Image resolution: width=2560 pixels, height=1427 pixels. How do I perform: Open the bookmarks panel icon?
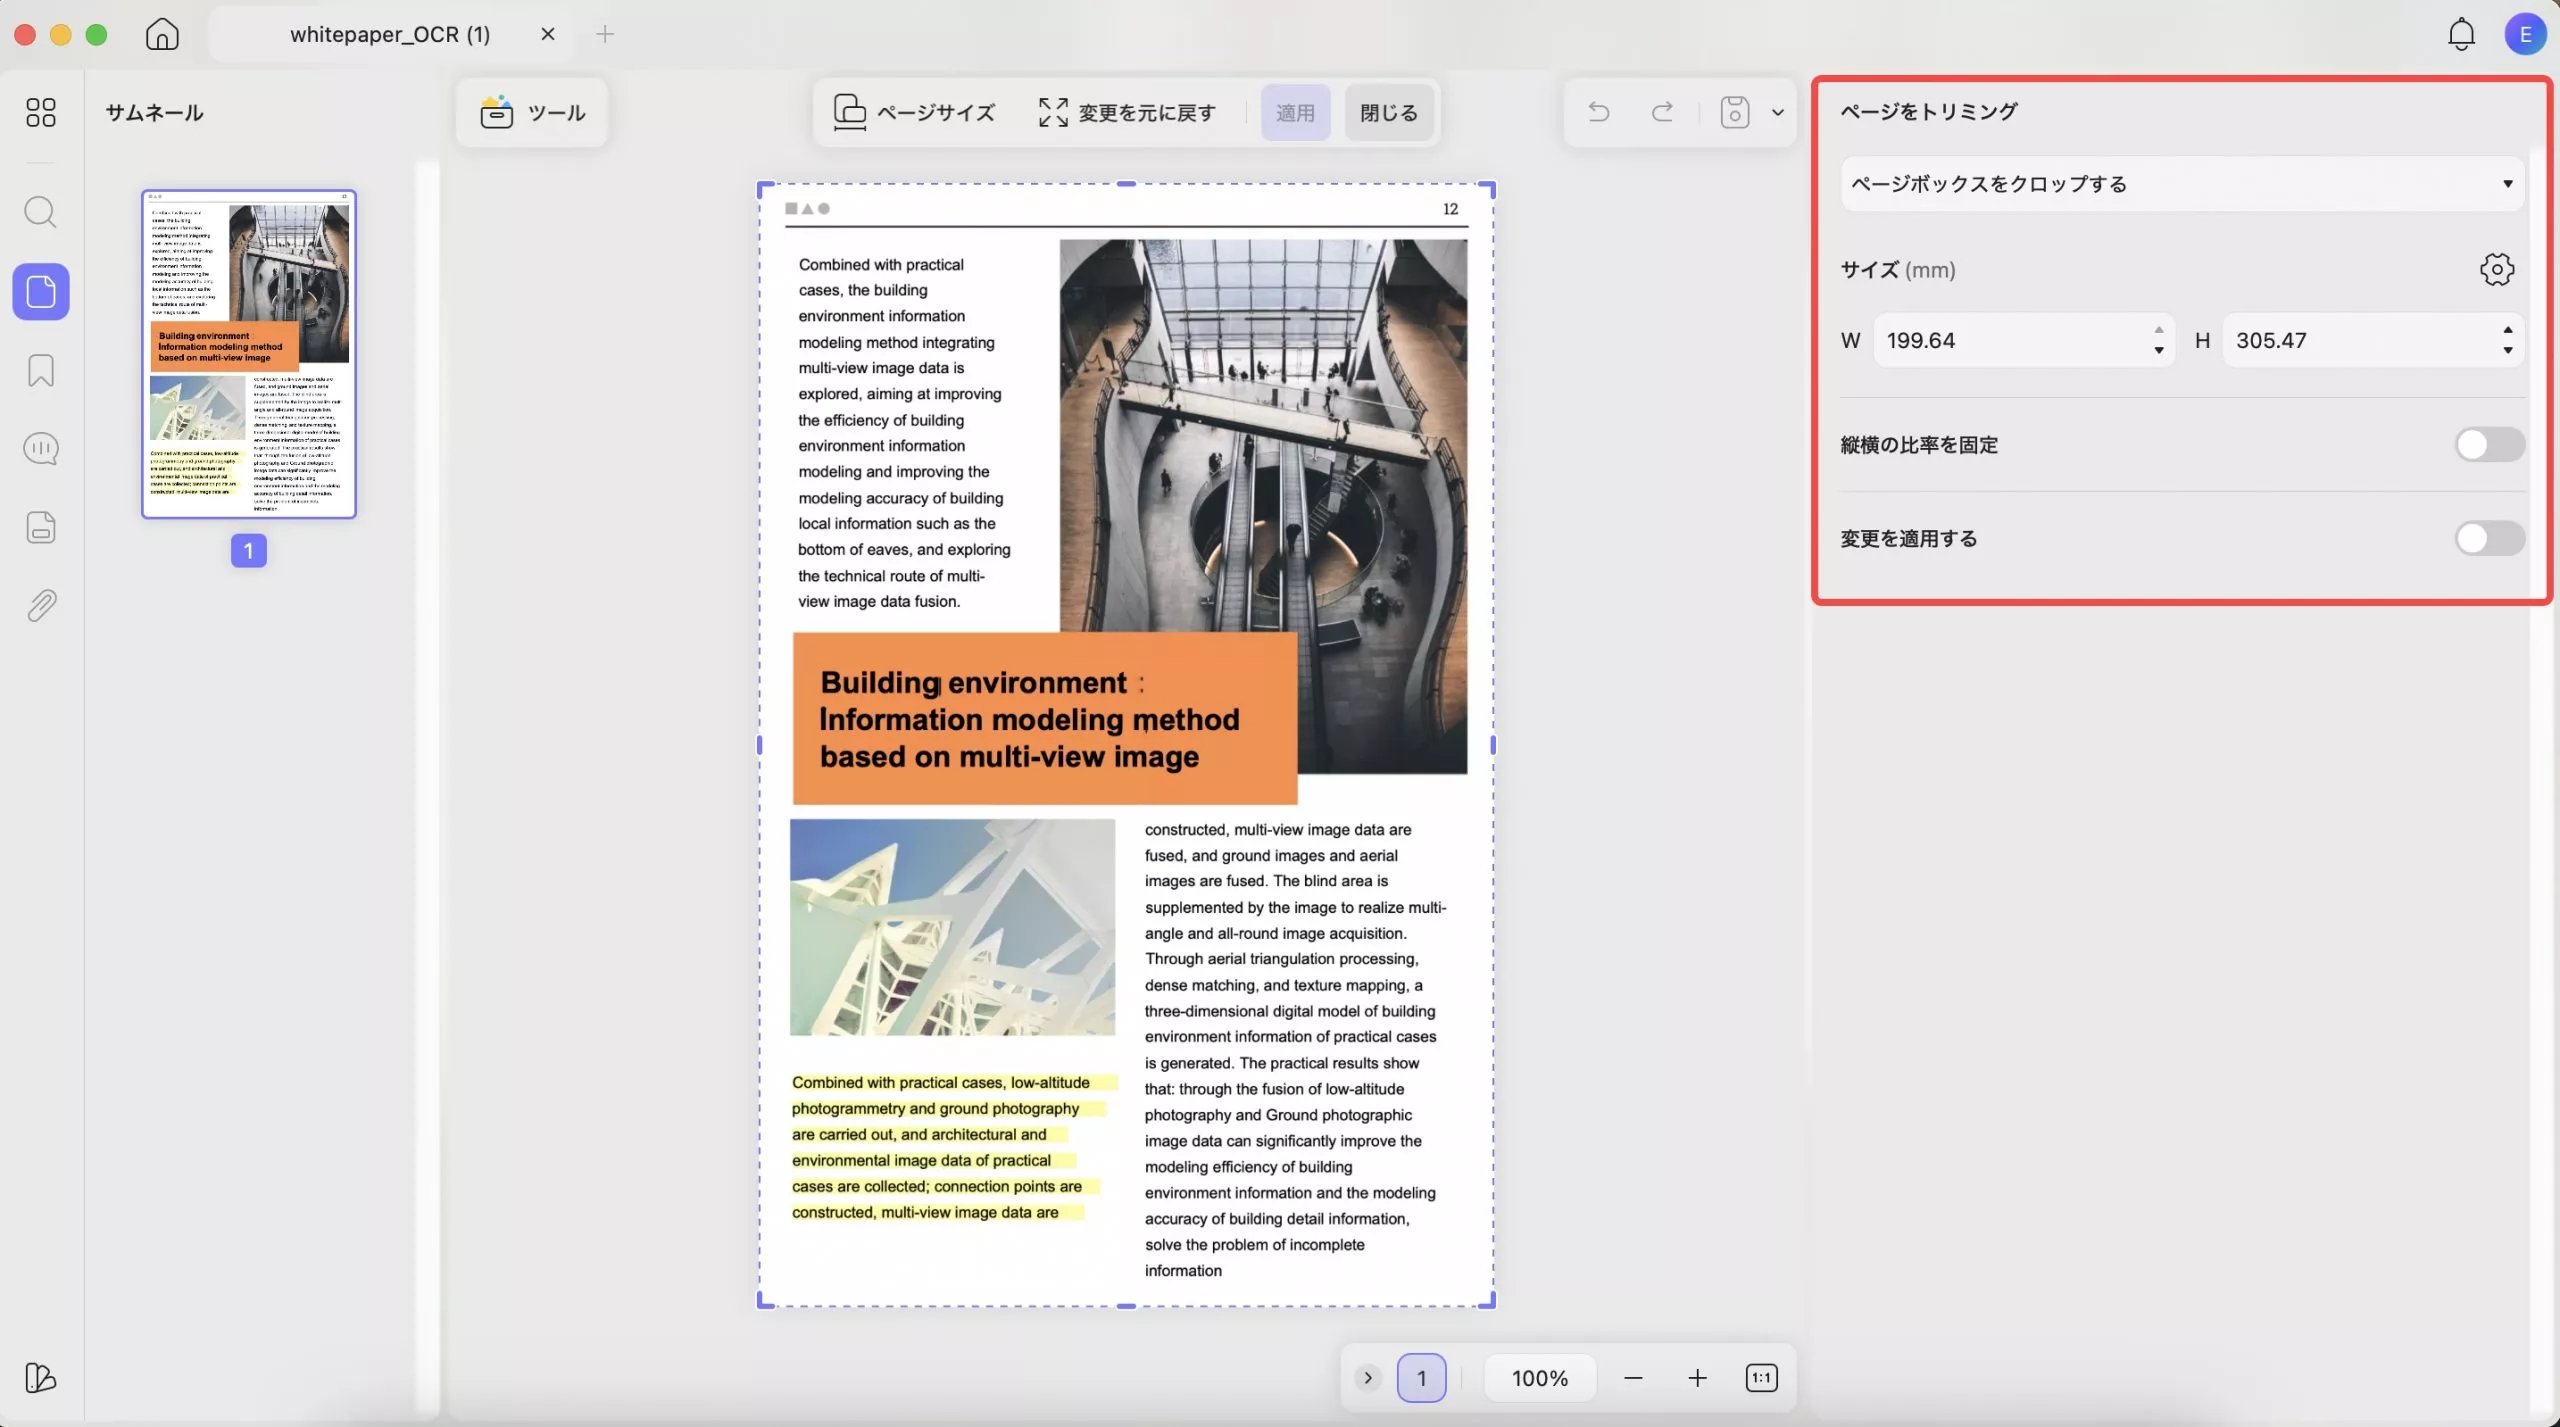tap(40, 370)
